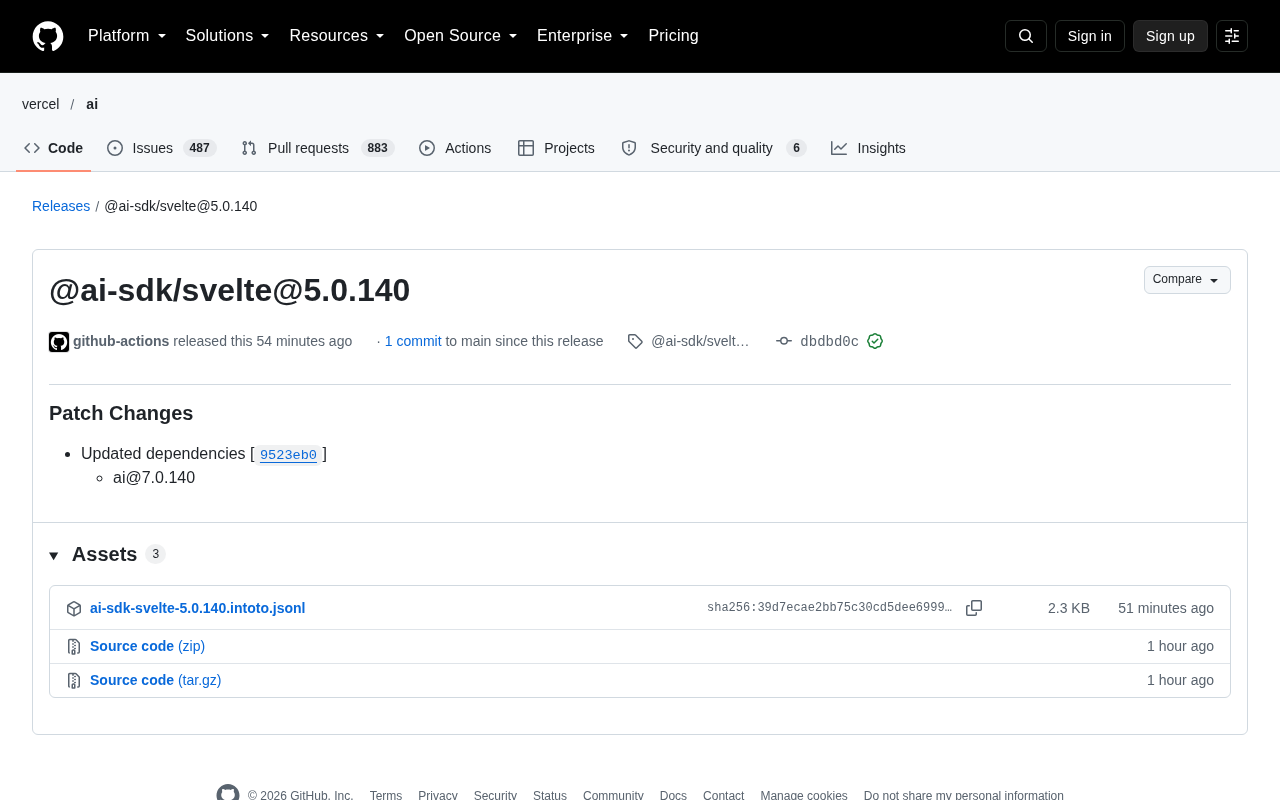Click the github-actions avatar icon
This screenshot has width=1280, height=800.
coord(59,342)
